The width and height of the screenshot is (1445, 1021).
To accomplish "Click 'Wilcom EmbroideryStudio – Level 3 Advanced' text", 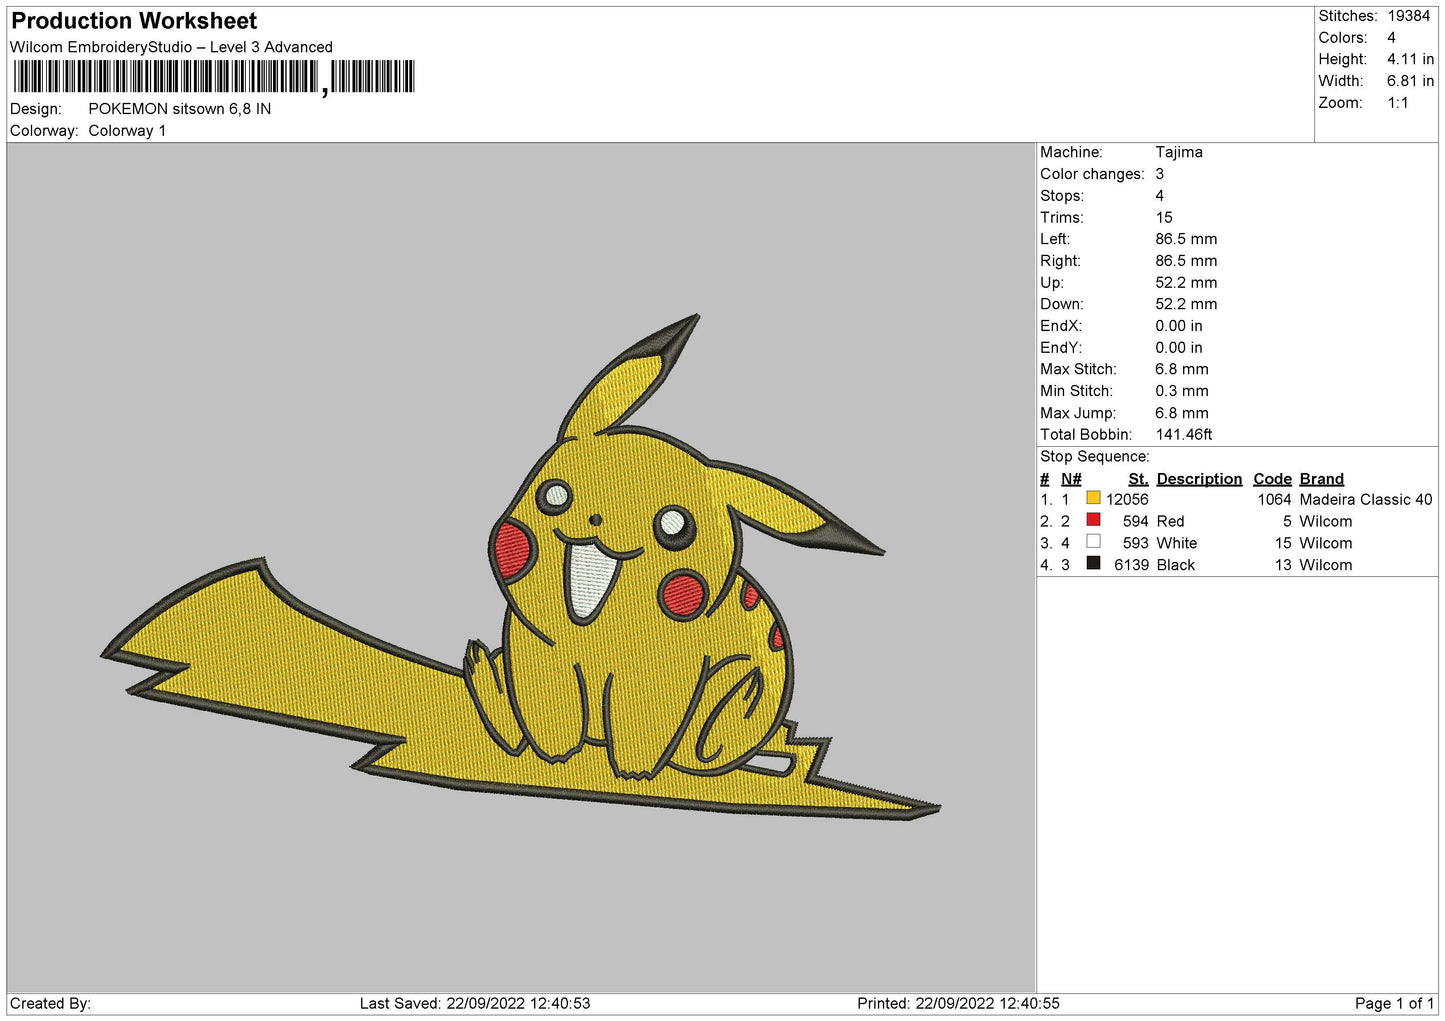I will 171,47.
